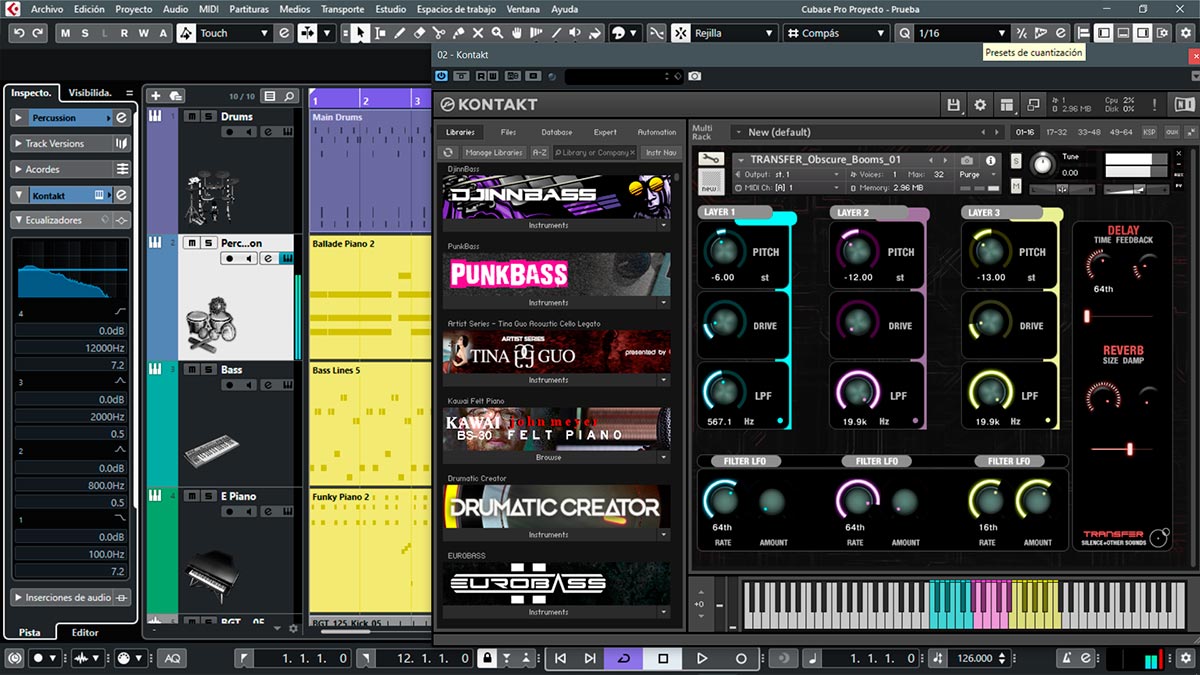The height and width of the screenshot is (675, 1200).
Task: Show TRANSFER instrument info icon
Action: pyautogui.click(x=991, y=160)
